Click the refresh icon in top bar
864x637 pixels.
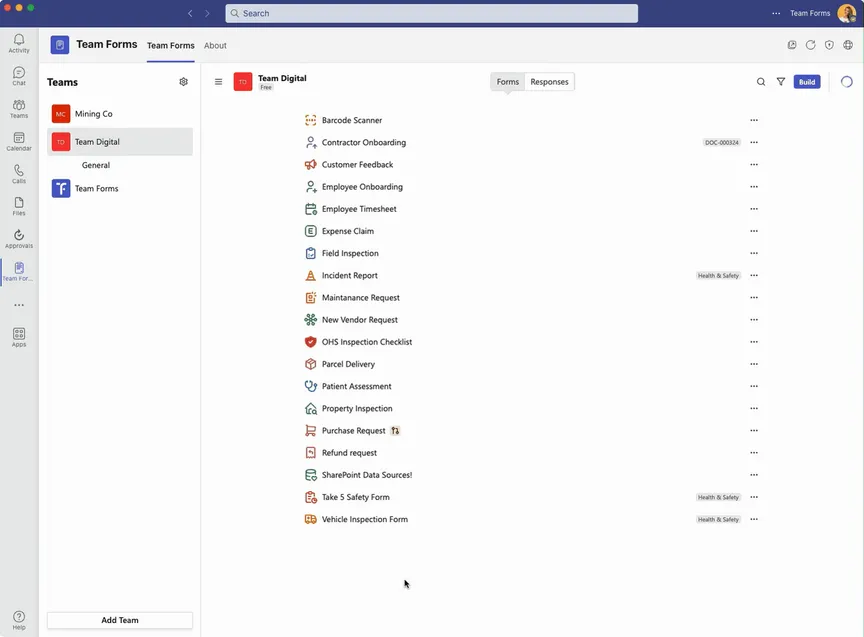pyautogui.click(x=811, y=45)
